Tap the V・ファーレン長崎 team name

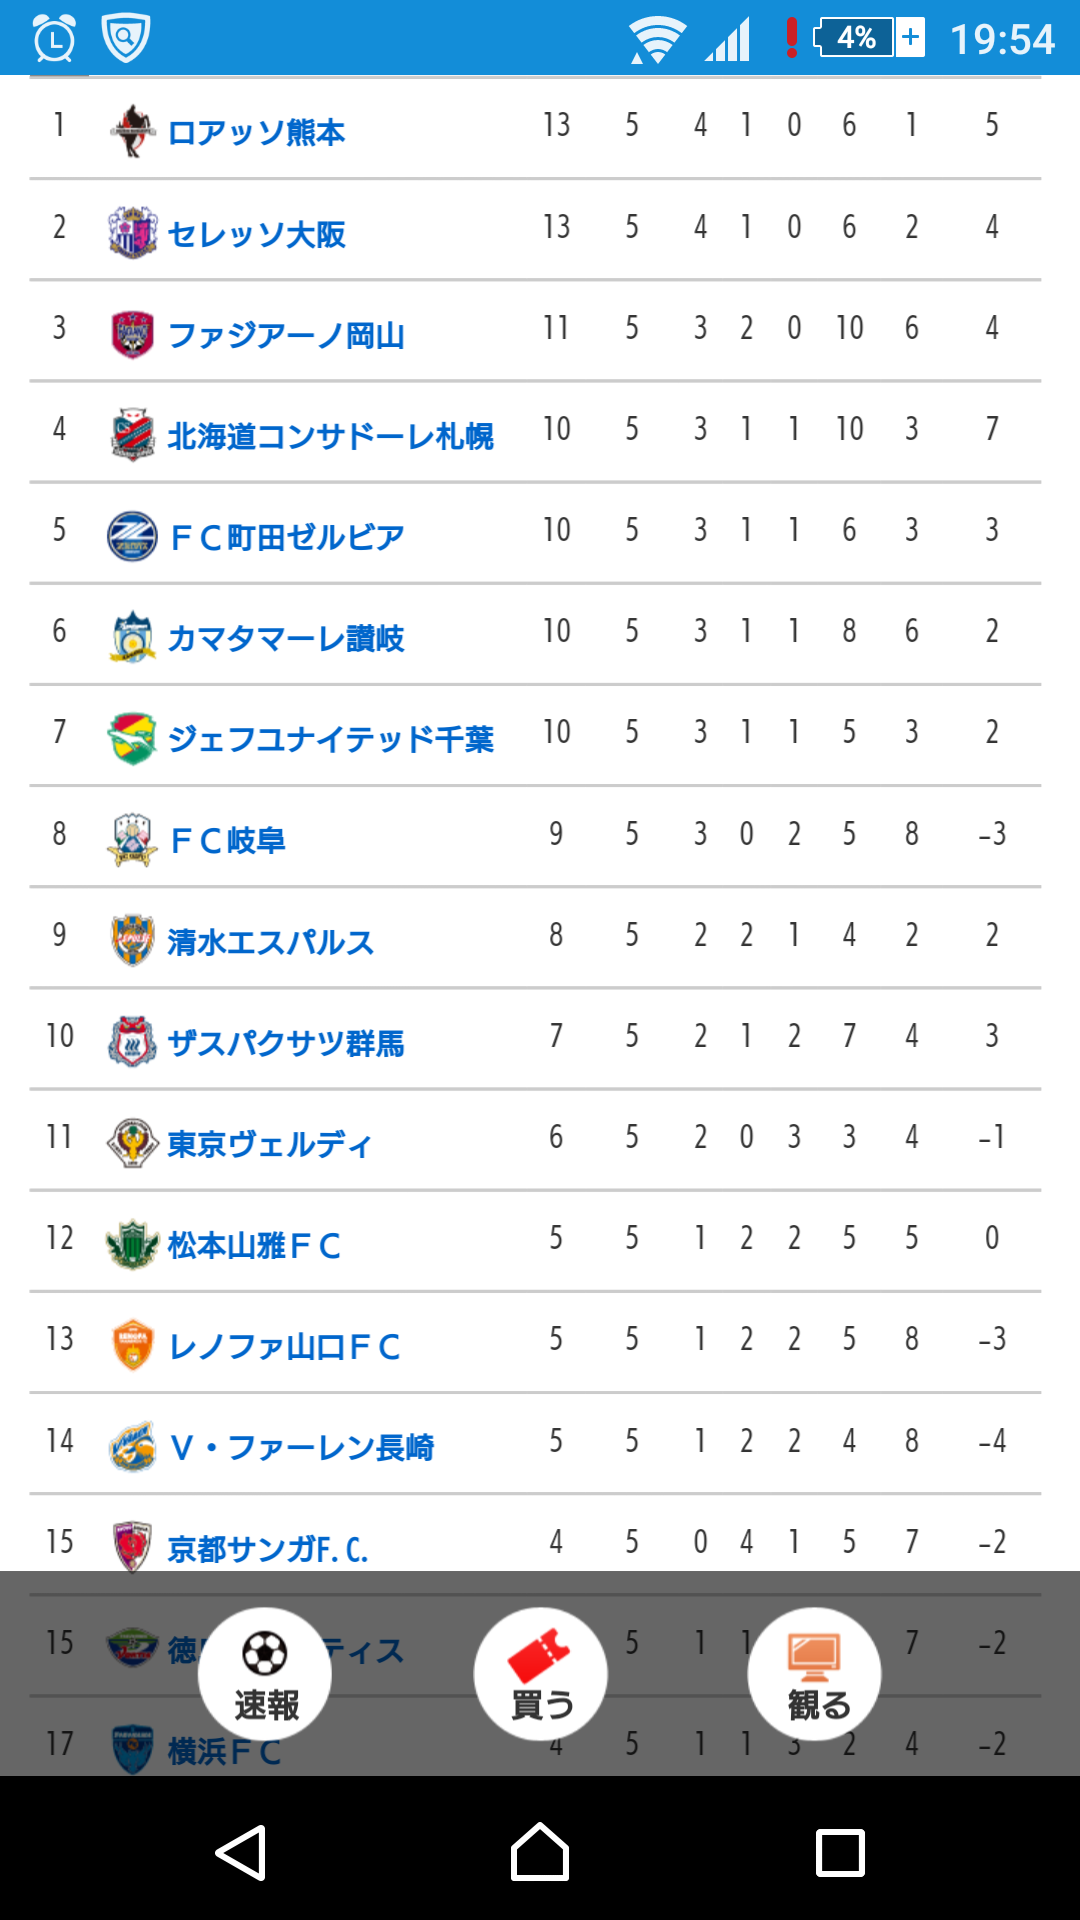click(301, 1447)
